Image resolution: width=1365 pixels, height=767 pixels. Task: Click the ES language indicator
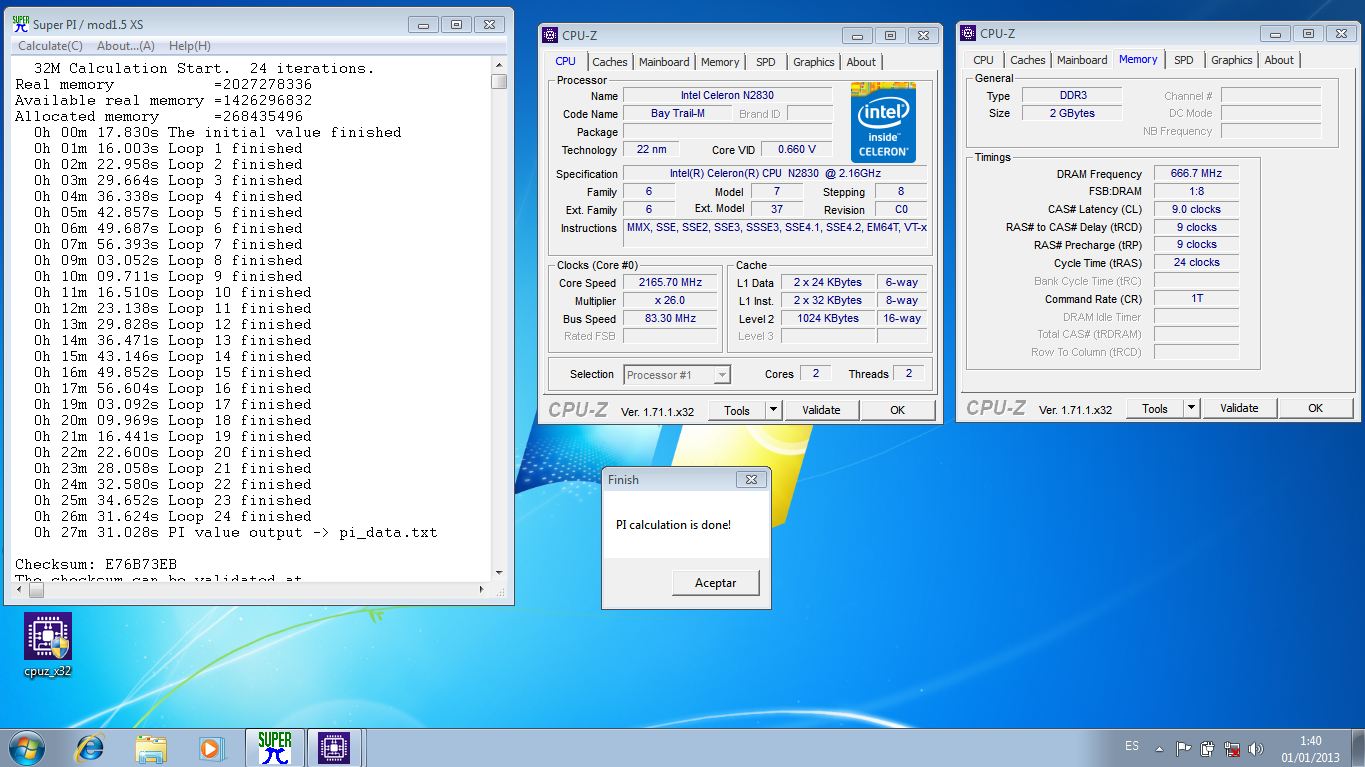tap(1131, 747)
